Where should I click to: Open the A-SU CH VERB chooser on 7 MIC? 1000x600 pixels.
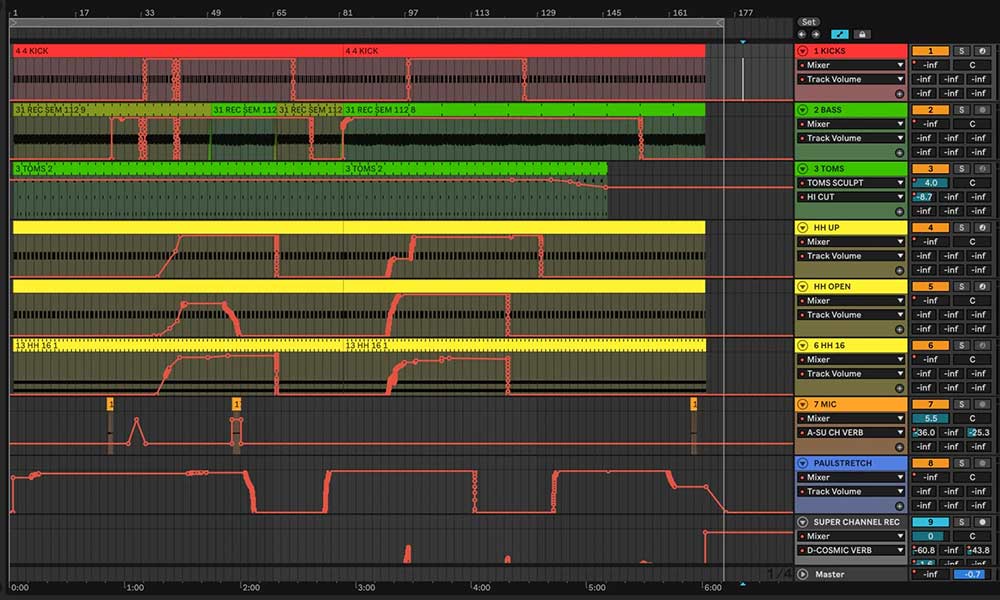850,432
